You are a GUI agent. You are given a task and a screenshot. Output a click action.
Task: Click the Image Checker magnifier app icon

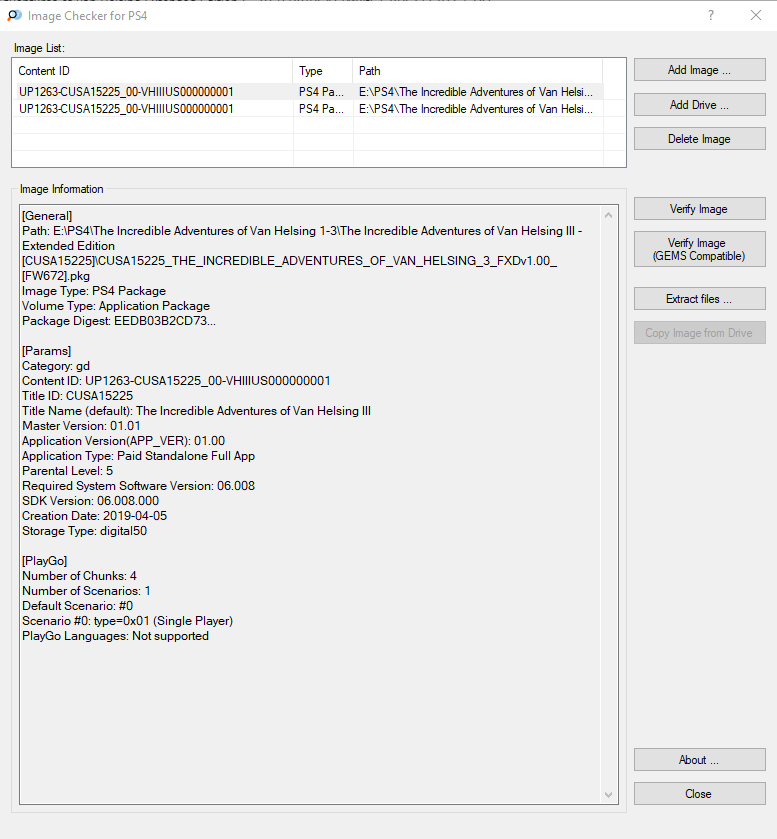click(x=14, y=16)
